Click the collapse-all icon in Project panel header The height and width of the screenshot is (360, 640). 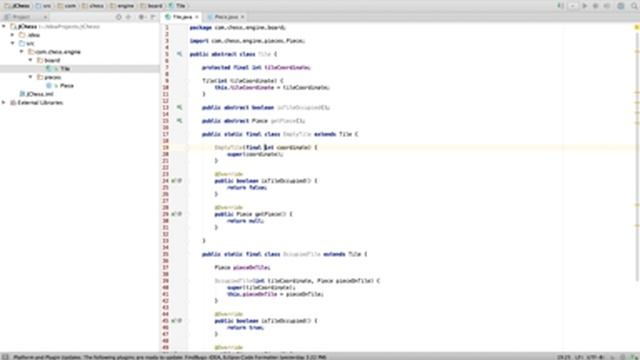(129, 17)
